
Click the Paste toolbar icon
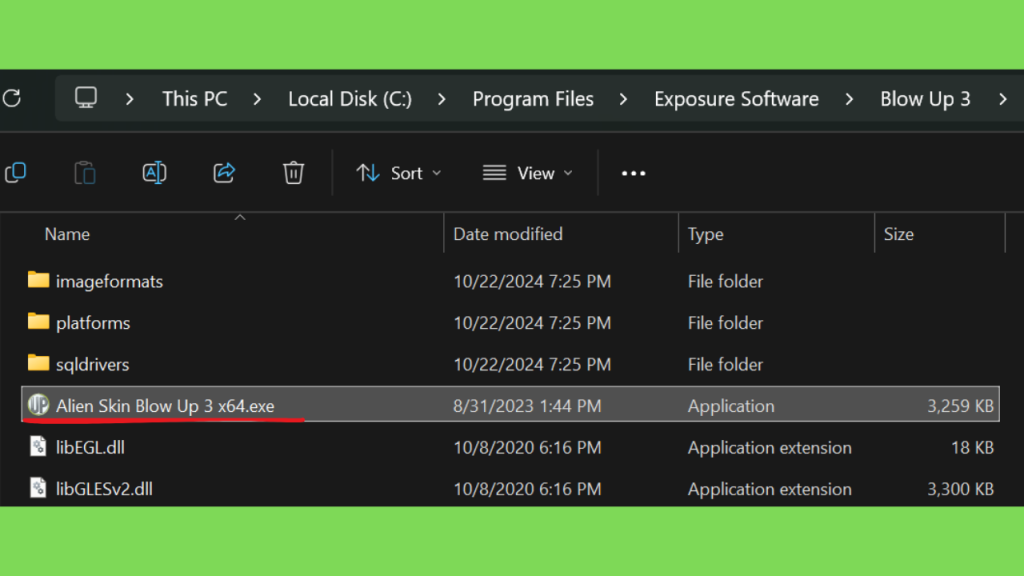click(x=85, y=173)
